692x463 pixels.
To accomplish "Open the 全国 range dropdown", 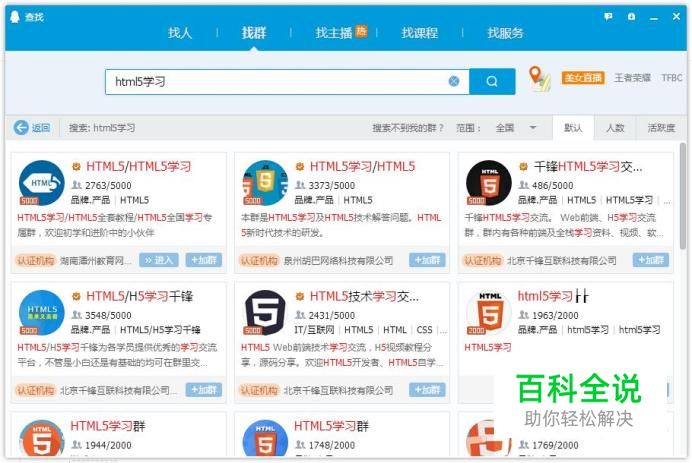I will pyautogui.click(x=516, y=128).
